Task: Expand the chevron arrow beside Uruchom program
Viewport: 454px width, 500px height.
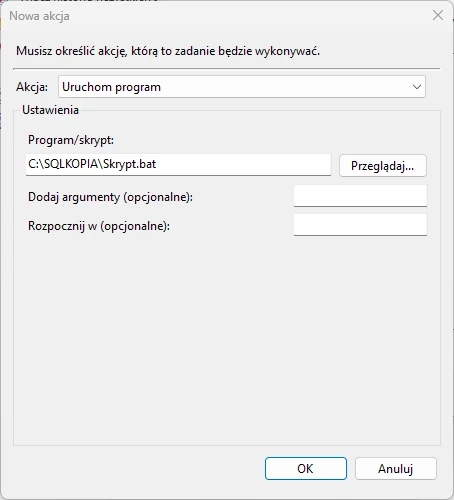Action: [416, 87]
